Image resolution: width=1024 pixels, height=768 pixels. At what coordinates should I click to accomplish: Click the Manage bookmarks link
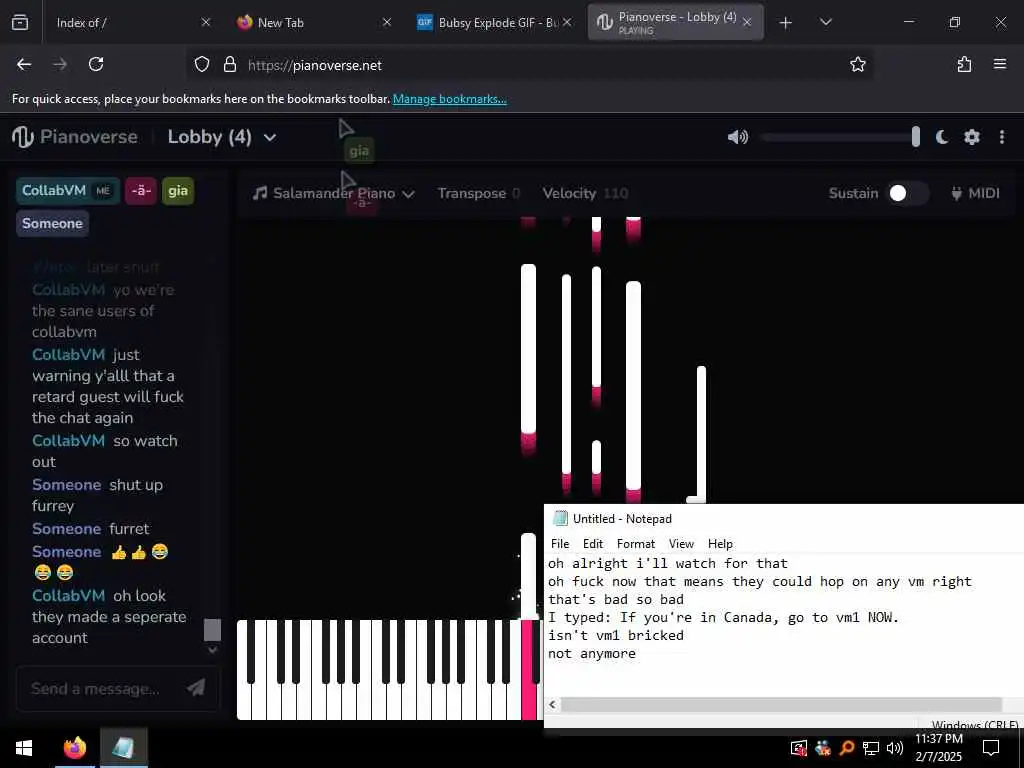click(x=449, y=99)
